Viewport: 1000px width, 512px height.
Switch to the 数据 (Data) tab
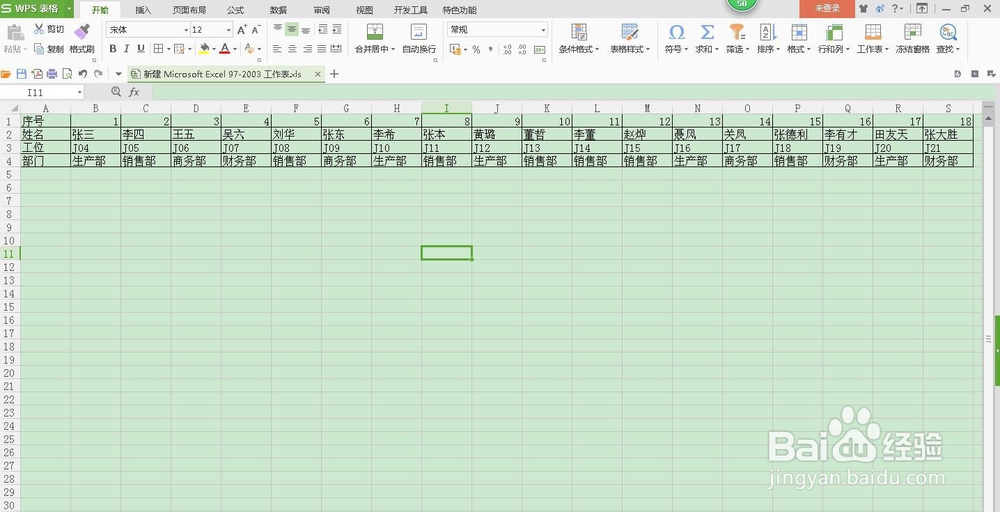pos(278,10)
